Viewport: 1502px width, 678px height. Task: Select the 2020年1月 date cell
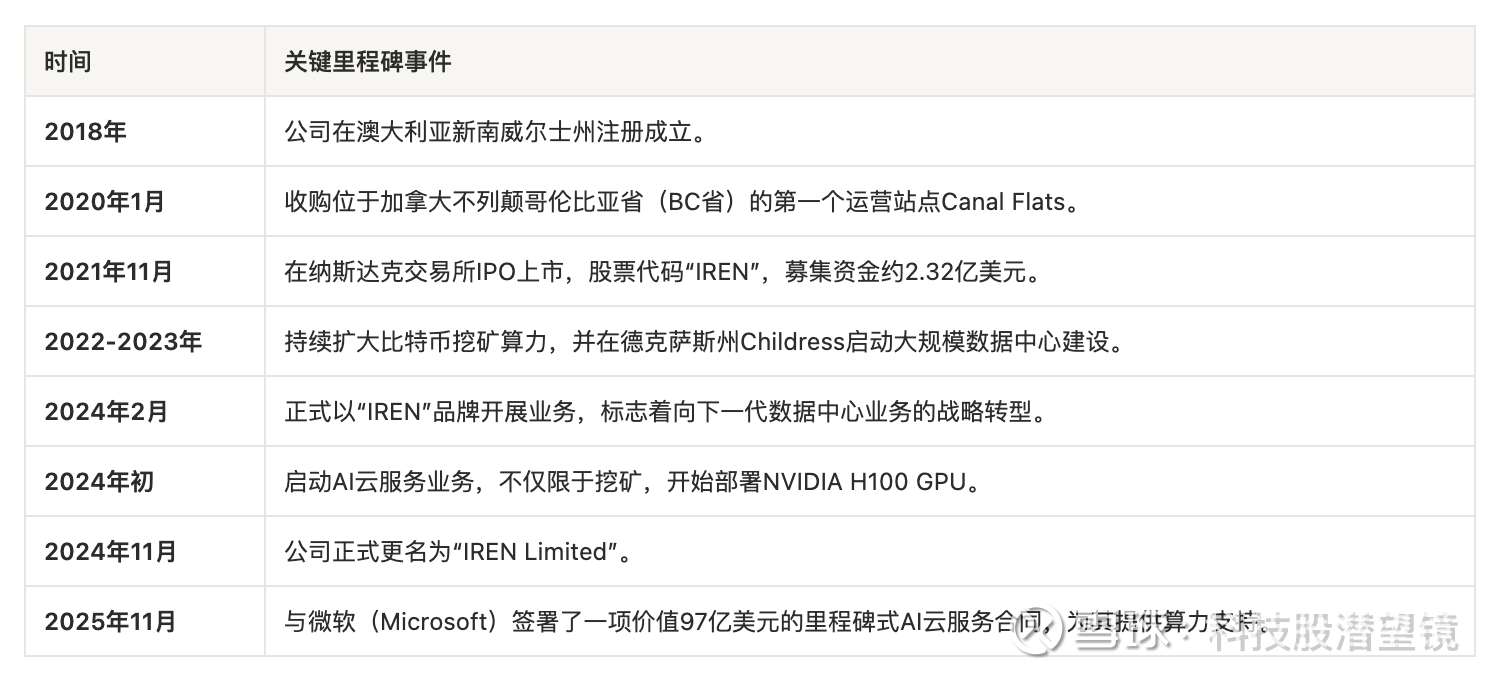[x=105, y=202]
